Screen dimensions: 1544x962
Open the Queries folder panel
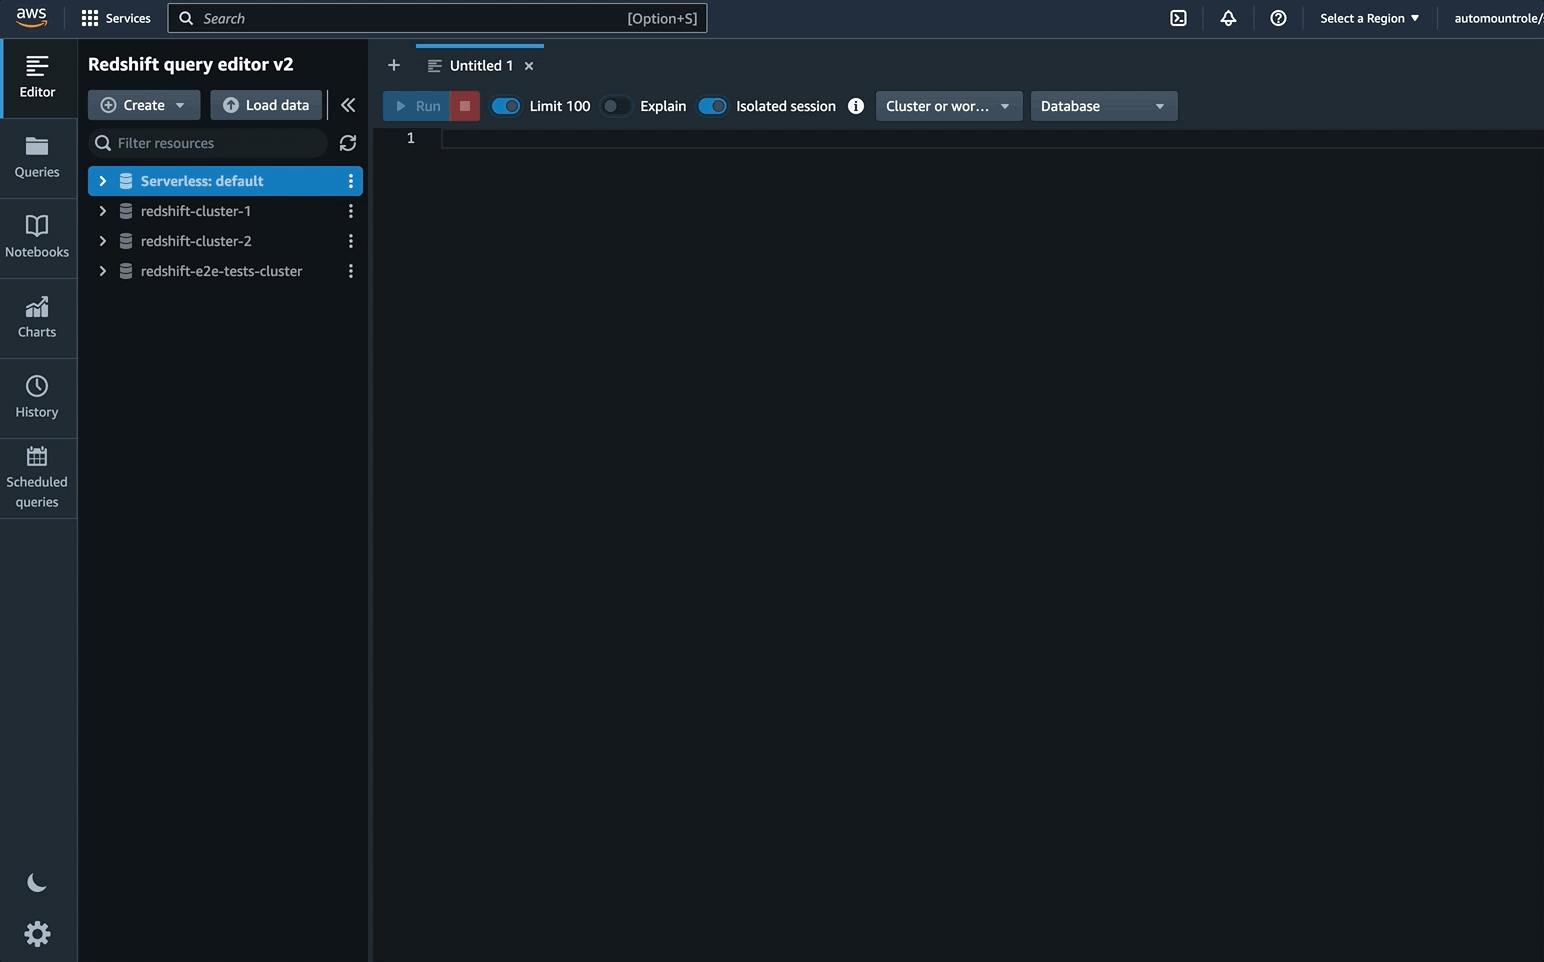38,158
